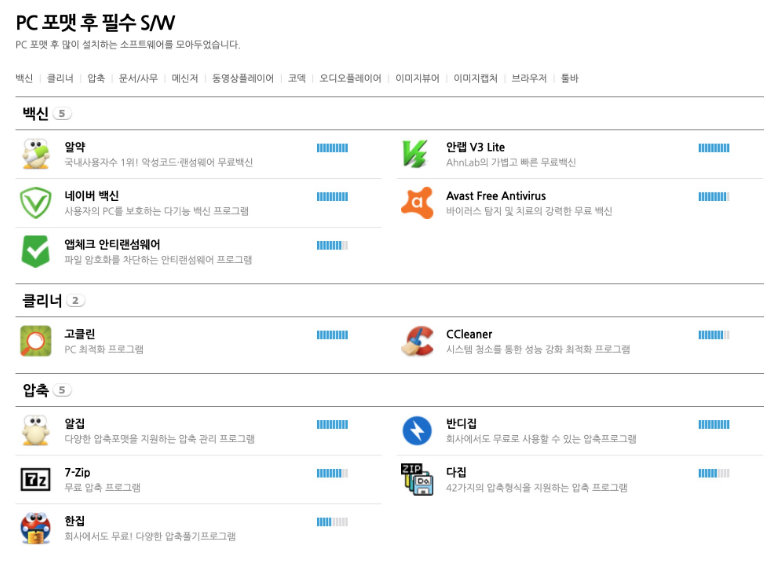Click description '무료 압축 프로그램'
This screenshot has height=563, width=775.
point(103,488)
